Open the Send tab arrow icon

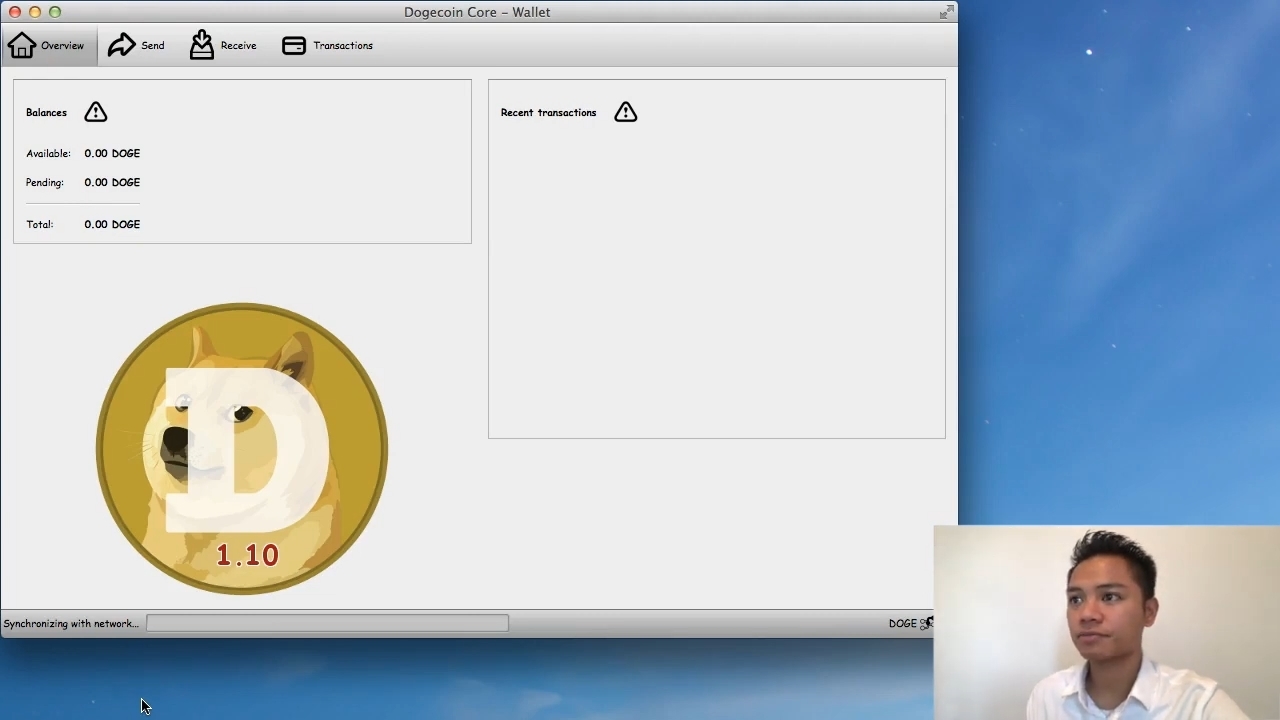point(122,45)
